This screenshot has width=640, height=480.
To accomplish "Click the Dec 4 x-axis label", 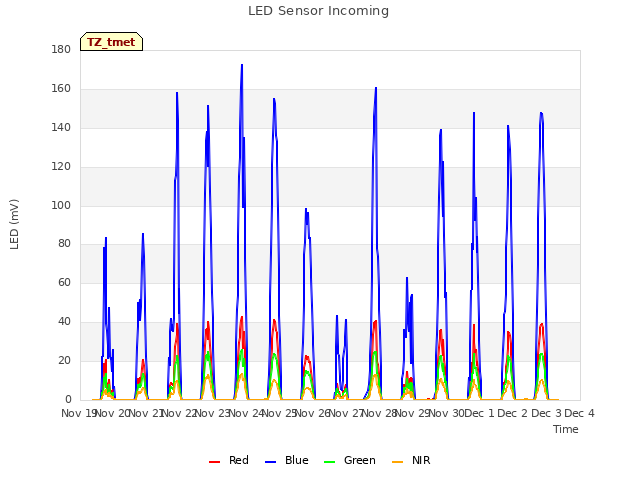I will 579,413.
